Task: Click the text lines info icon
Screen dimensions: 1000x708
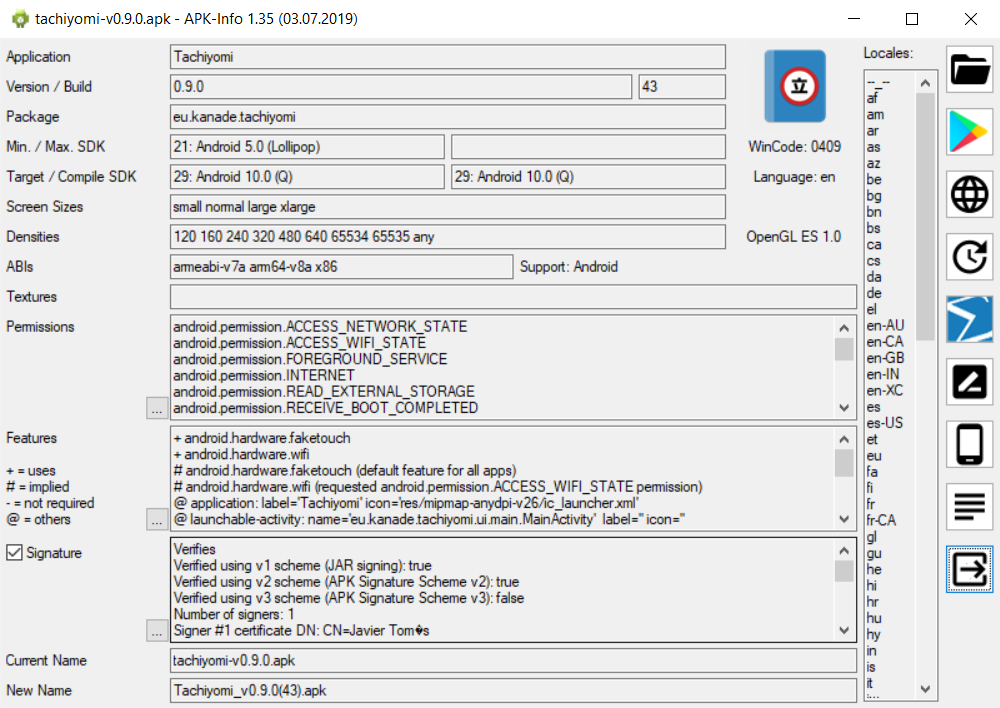Action: 969,506
